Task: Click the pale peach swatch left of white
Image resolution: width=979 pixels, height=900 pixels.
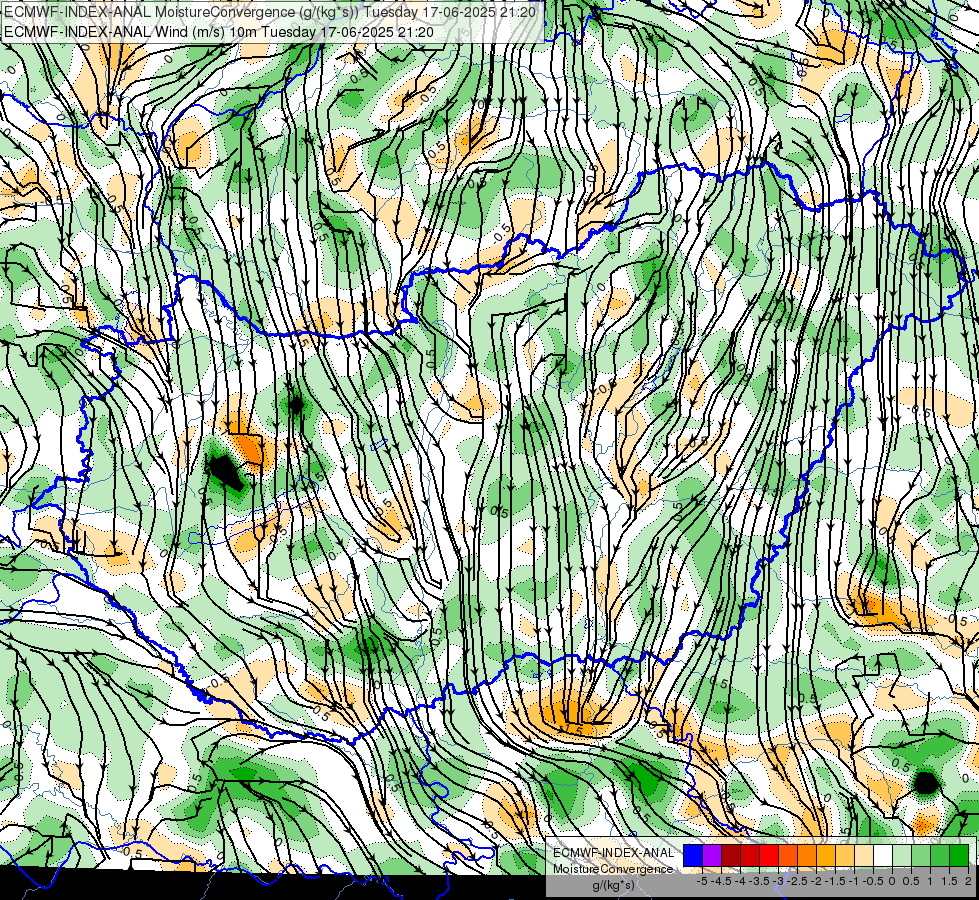Action: coord(864,856)
